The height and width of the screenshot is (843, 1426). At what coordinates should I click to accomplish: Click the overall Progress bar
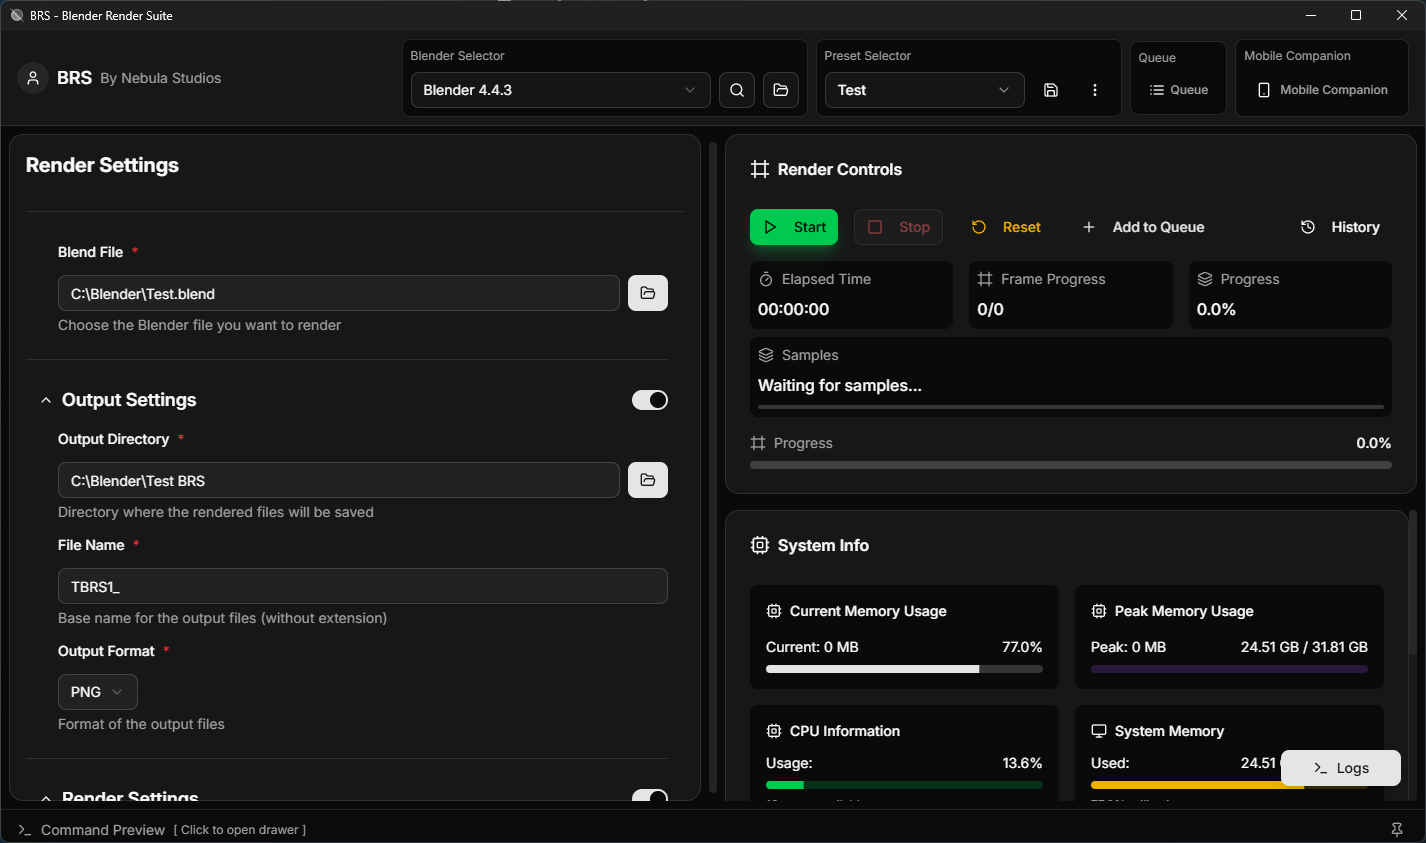[x=1071, y=465]
